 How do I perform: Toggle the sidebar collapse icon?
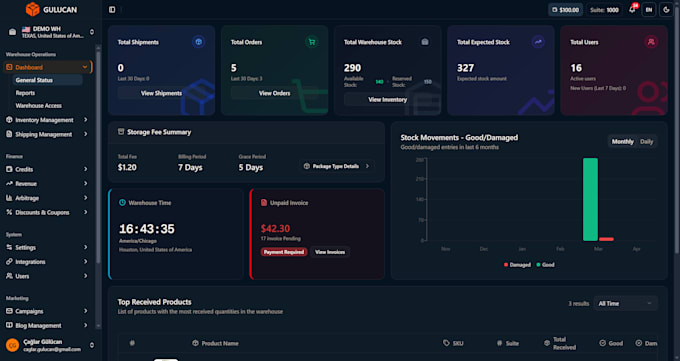point(112,10)
